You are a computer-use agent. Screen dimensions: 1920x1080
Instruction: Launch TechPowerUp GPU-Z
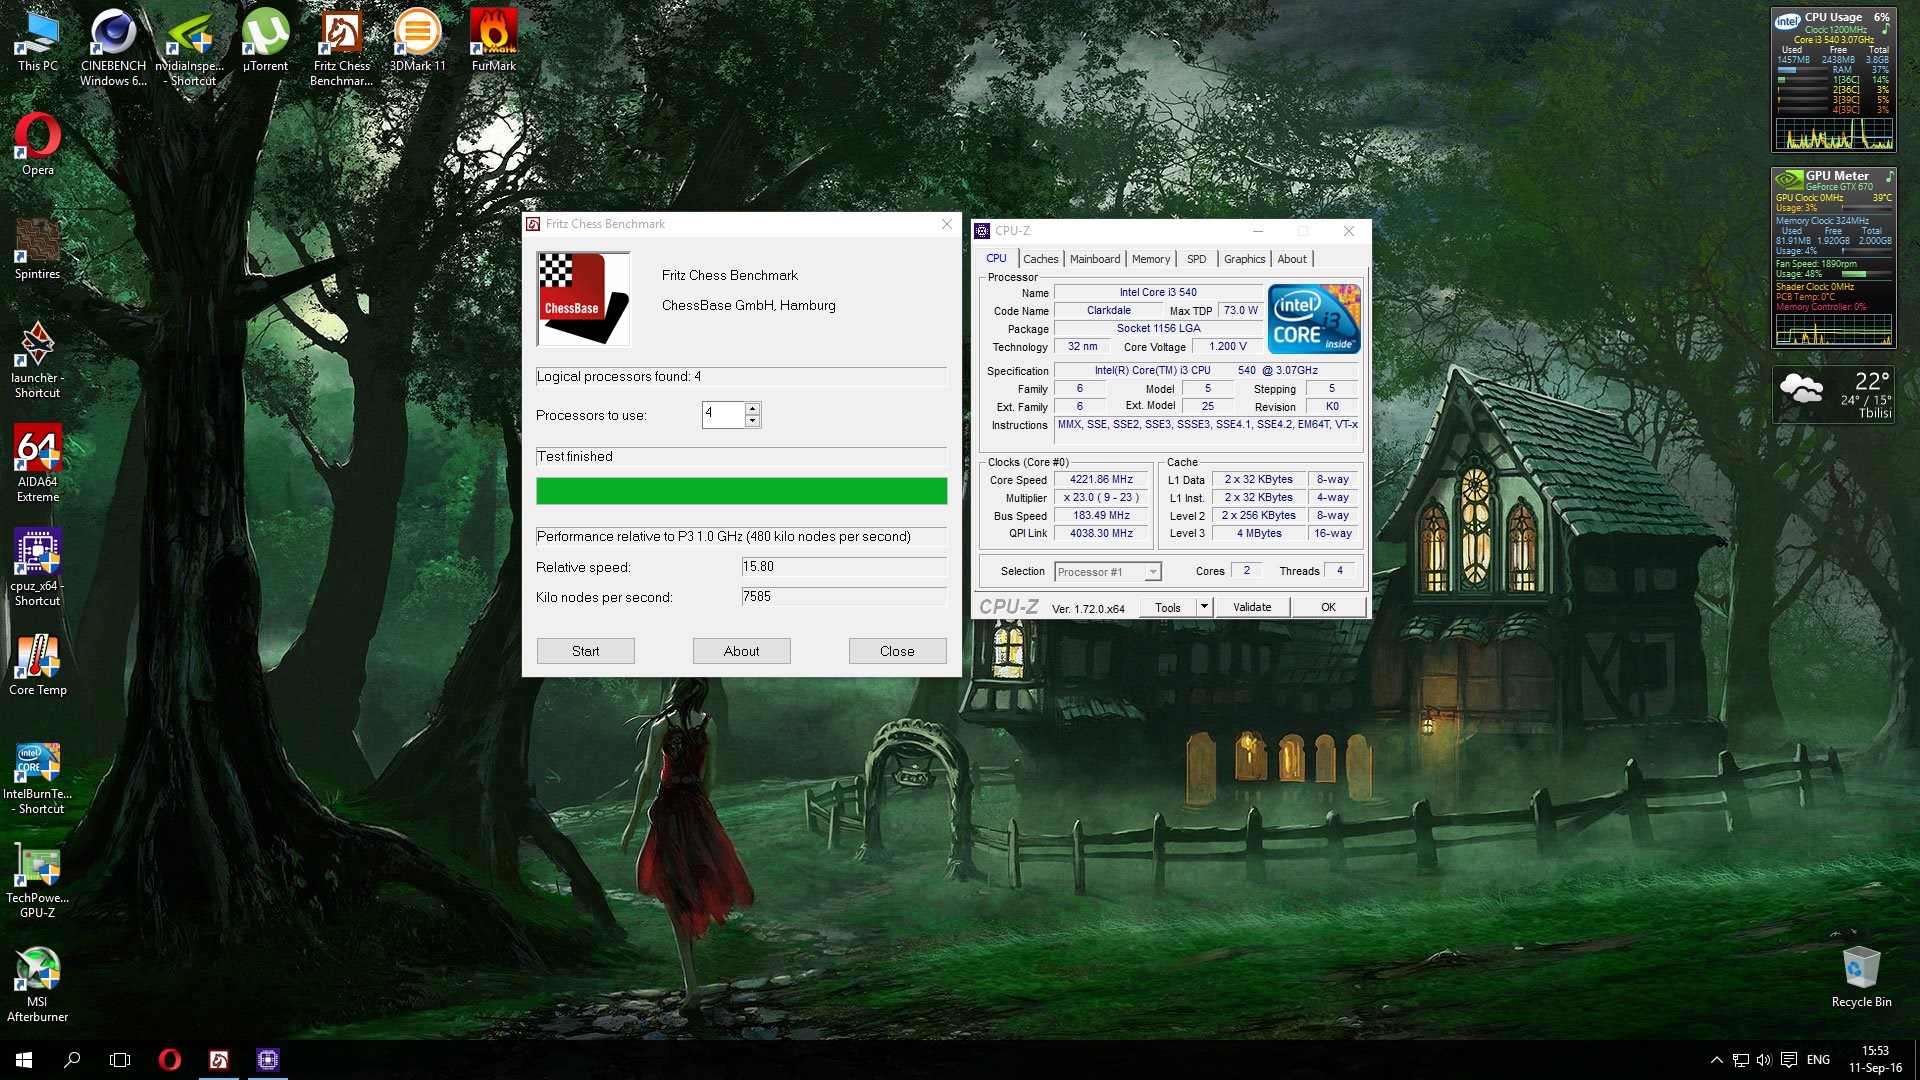pos(37,865)
